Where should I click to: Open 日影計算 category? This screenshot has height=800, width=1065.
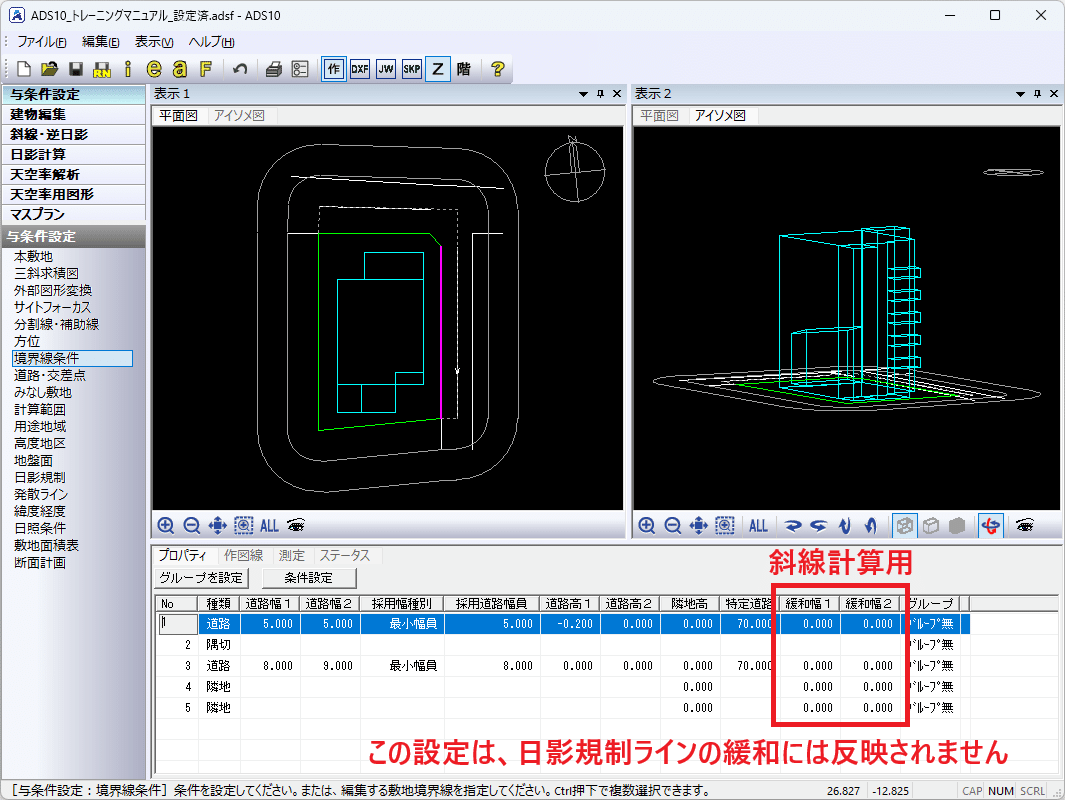[x=73, y=154]
